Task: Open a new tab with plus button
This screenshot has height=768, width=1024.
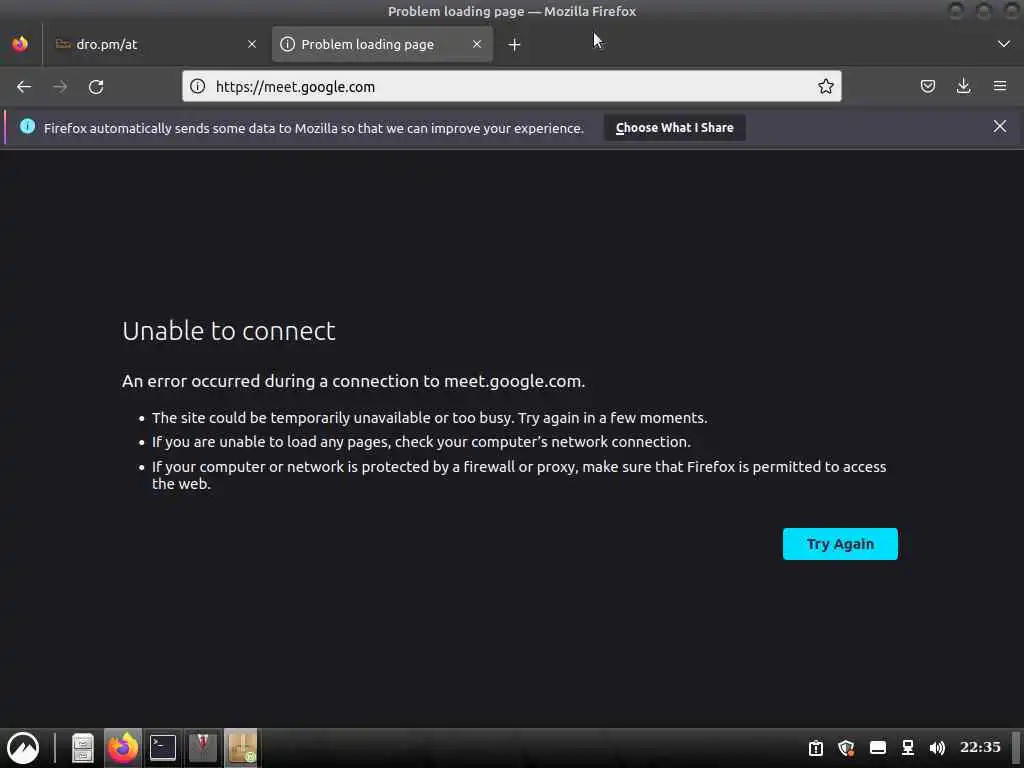Action: coord(515,44)
